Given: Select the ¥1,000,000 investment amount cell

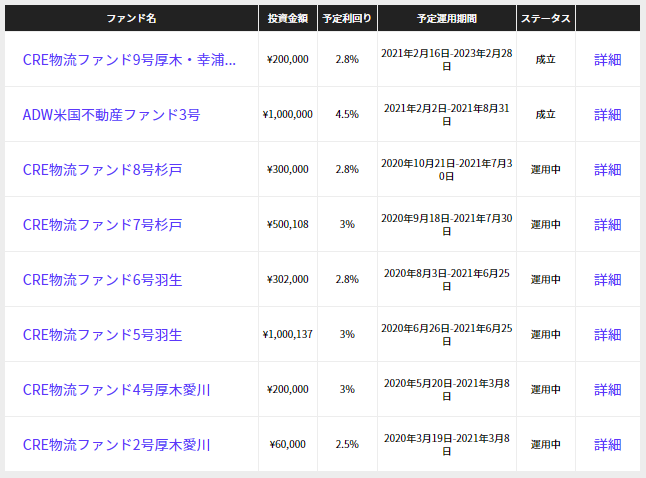Looking at the screenshot, I should point(288,114).
